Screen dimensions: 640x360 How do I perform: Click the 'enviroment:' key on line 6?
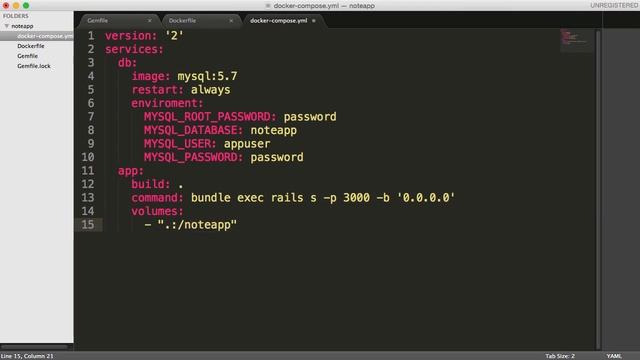coord(167,103)
